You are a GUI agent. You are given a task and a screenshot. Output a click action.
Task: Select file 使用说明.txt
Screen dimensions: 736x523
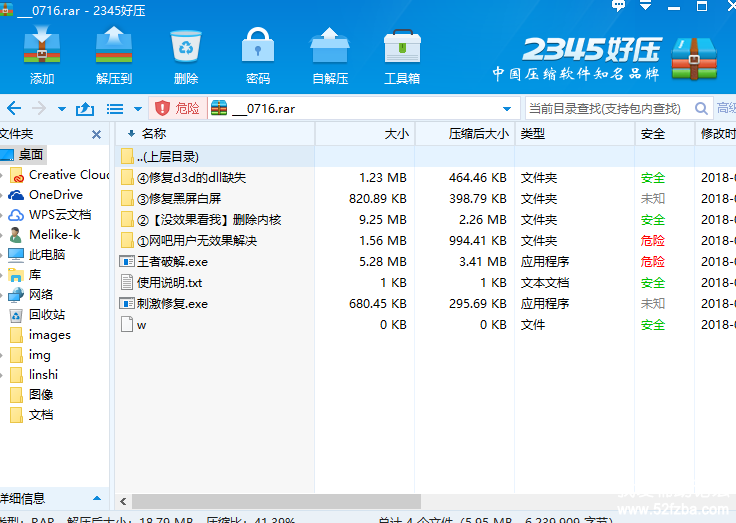click(x=425, y=283)
